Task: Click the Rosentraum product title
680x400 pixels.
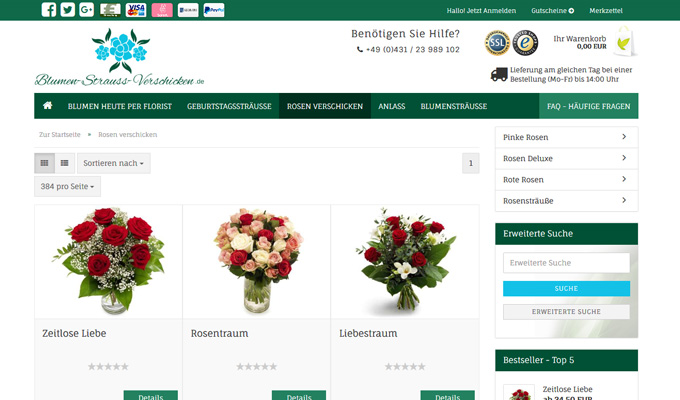Action: pyautogui.click(x=219, y=333)
